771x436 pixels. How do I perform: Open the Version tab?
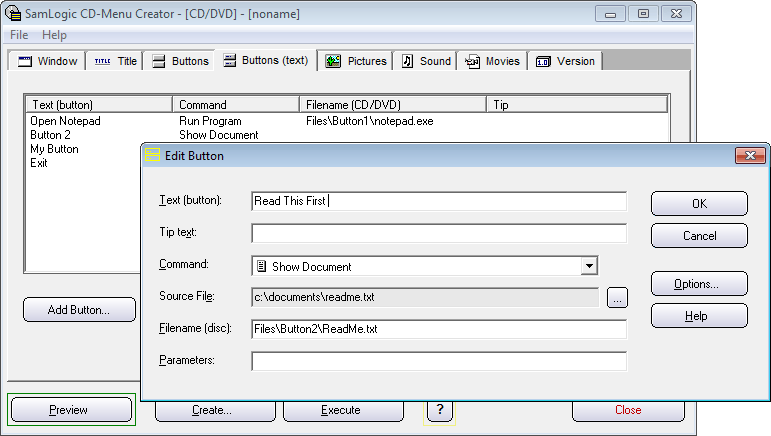pyautogui.click(x=565, y=61)
